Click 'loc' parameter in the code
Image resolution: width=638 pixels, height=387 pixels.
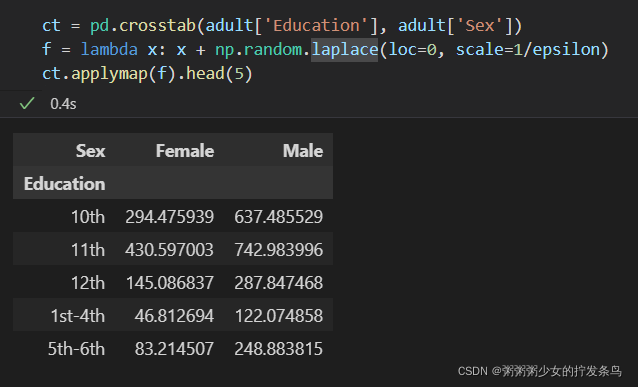click(403, 50)
